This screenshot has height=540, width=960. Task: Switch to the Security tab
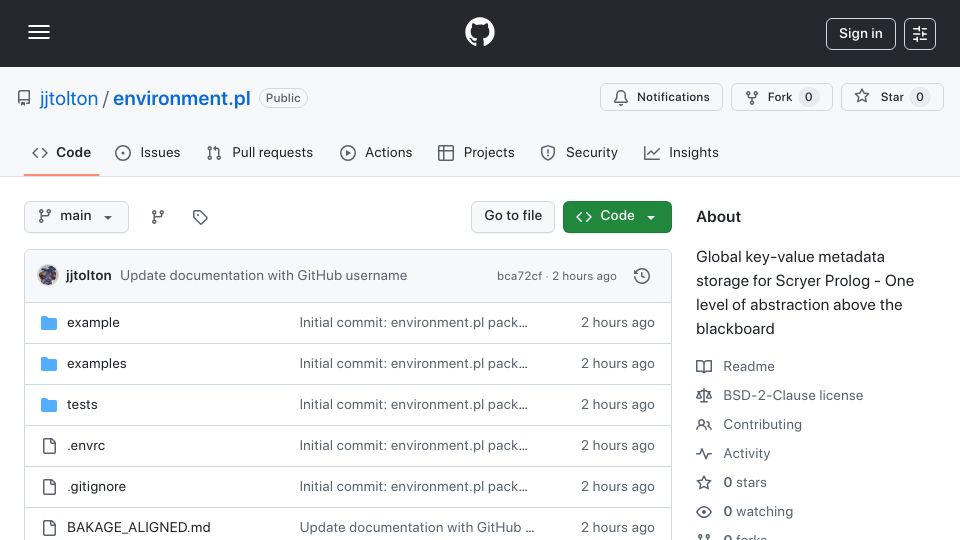coord(579,152)
